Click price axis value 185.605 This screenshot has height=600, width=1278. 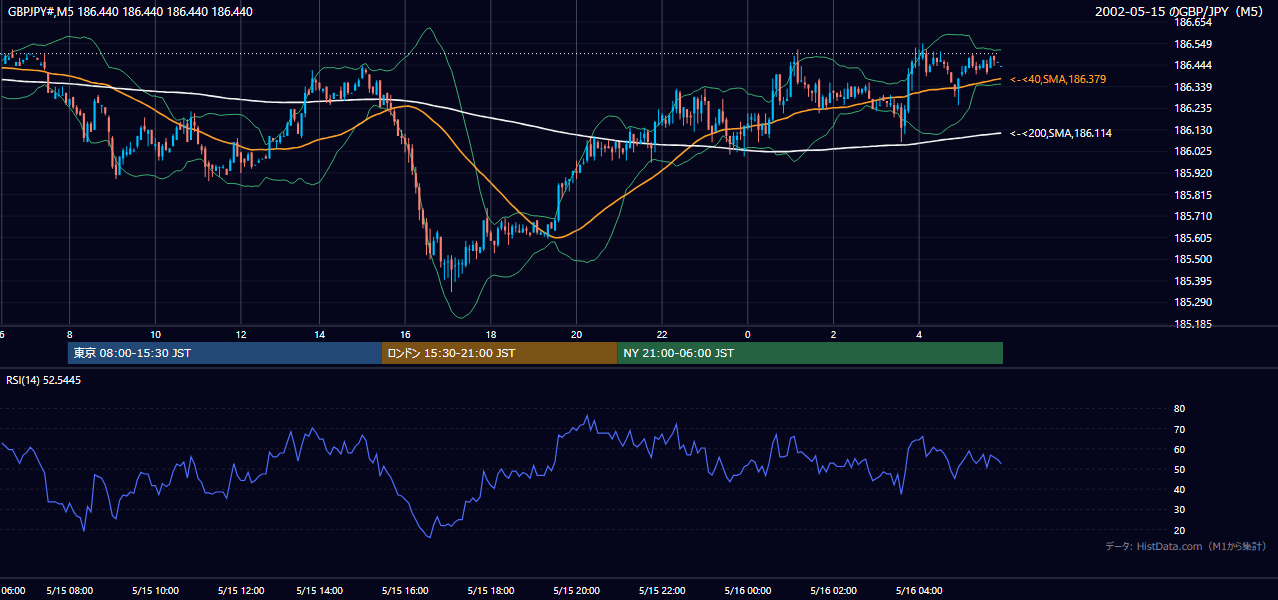(x=1192, y=238)
